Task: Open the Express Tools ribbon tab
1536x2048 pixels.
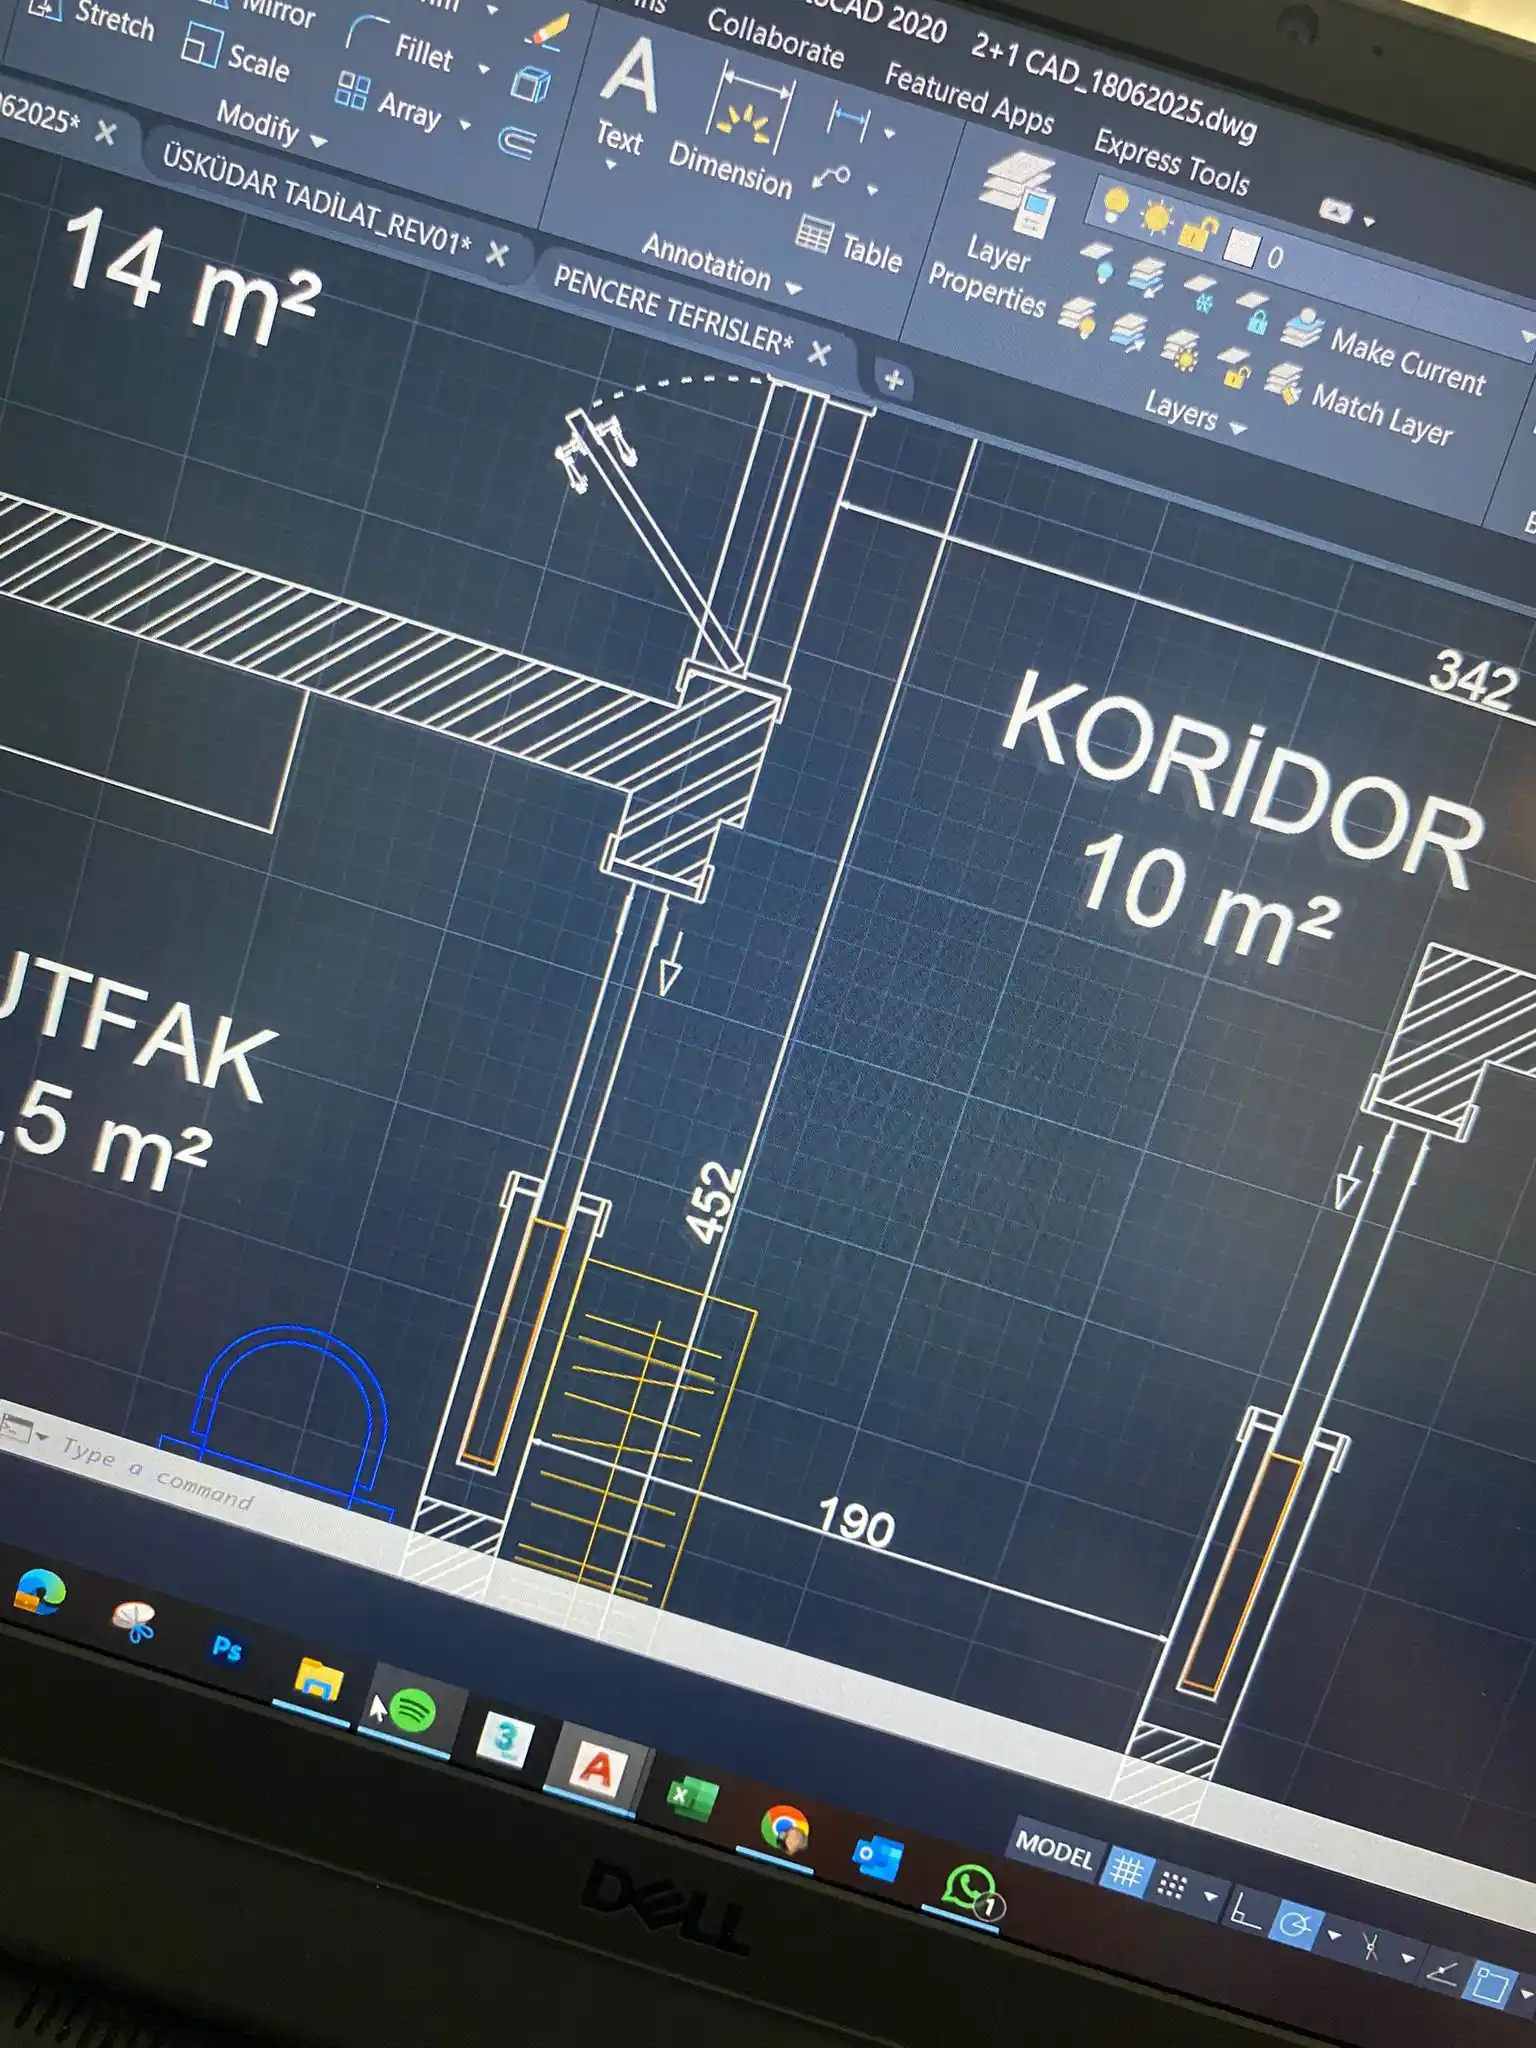Action: point(1171,161)
